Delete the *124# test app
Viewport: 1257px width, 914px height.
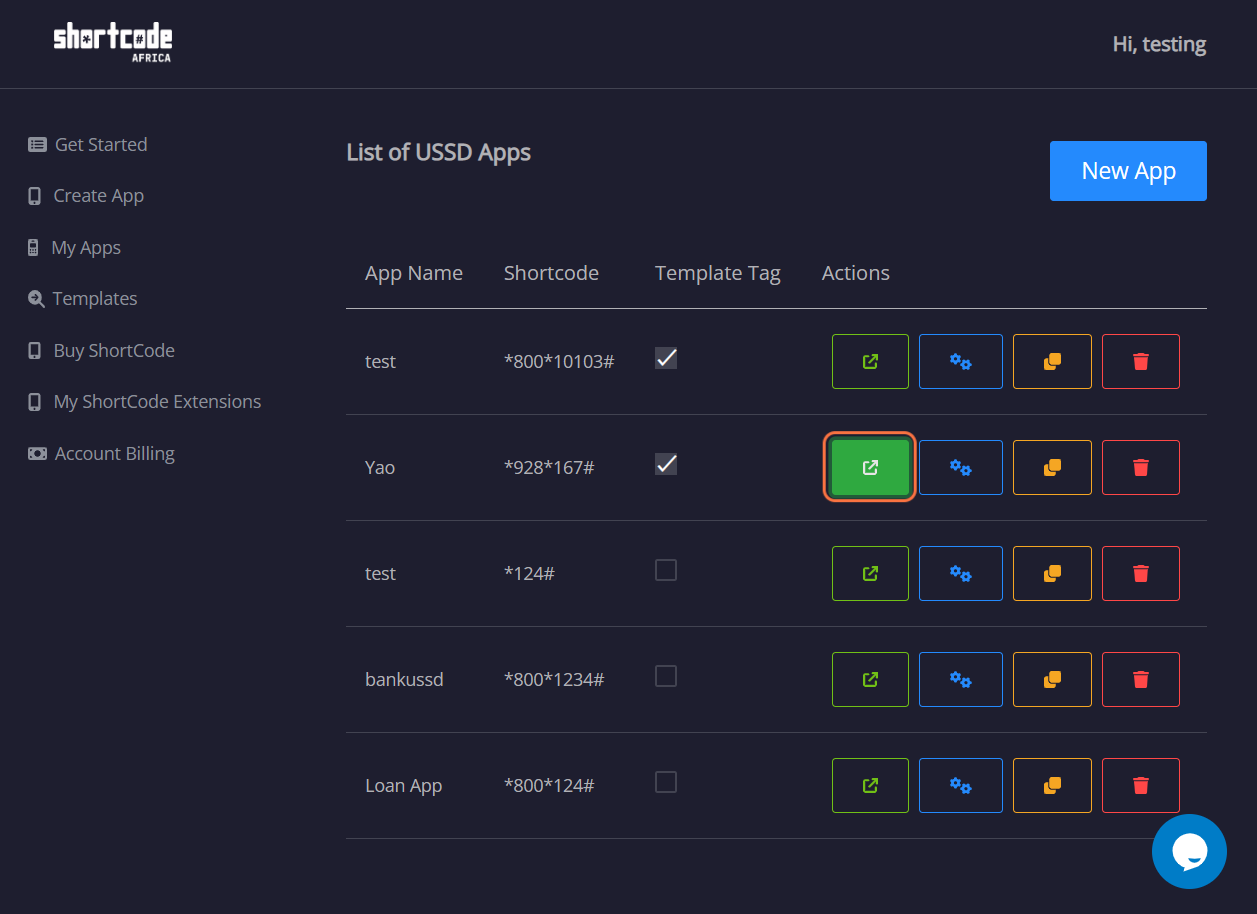pos(1141,573)
